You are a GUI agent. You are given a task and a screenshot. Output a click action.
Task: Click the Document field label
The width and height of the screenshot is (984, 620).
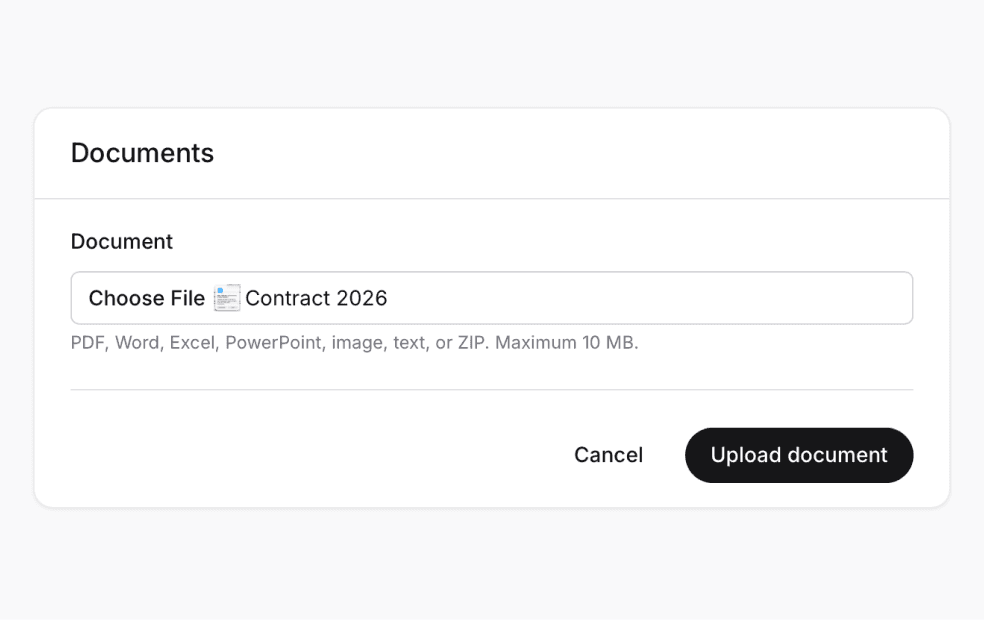click(121, 241)
